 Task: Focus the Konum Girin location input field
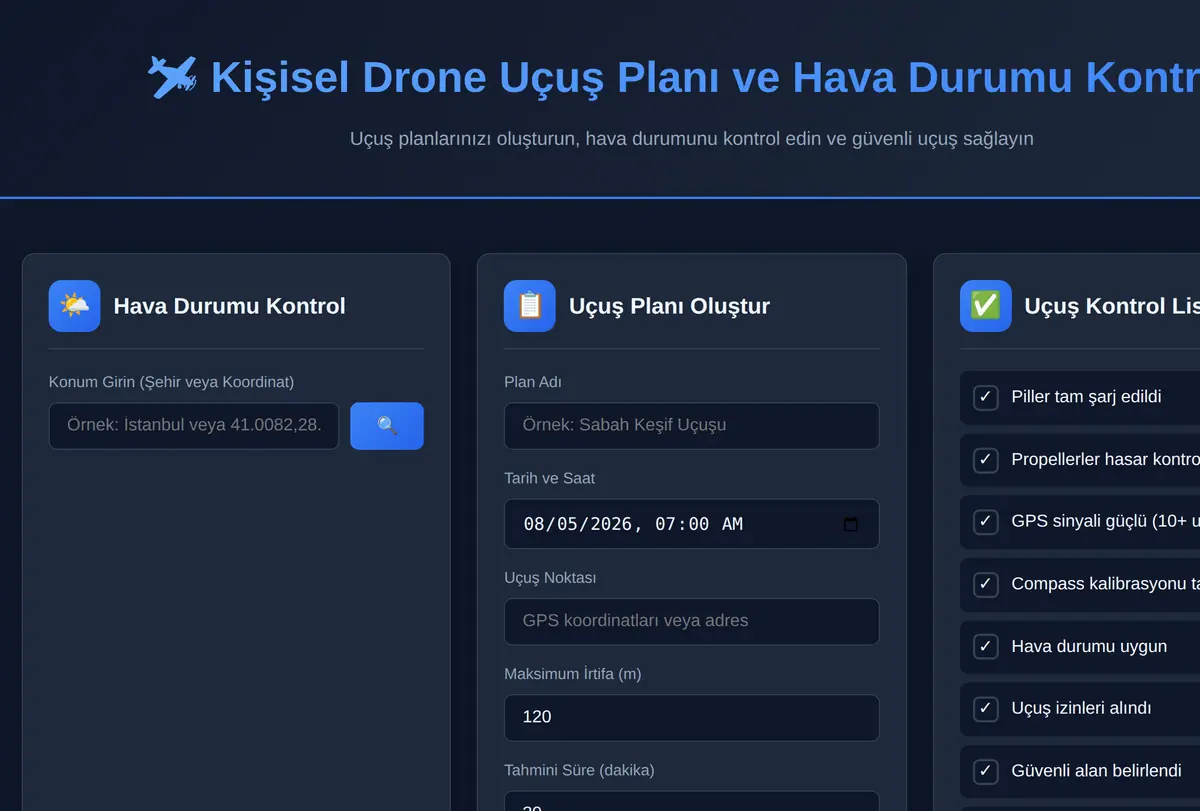(194, 426)
